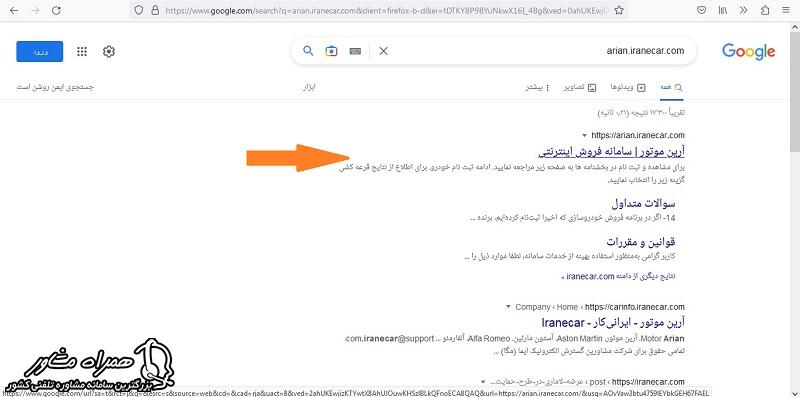Open آرین موتور | سامانه فروش اینترنتی result

[x=611, y=151]
